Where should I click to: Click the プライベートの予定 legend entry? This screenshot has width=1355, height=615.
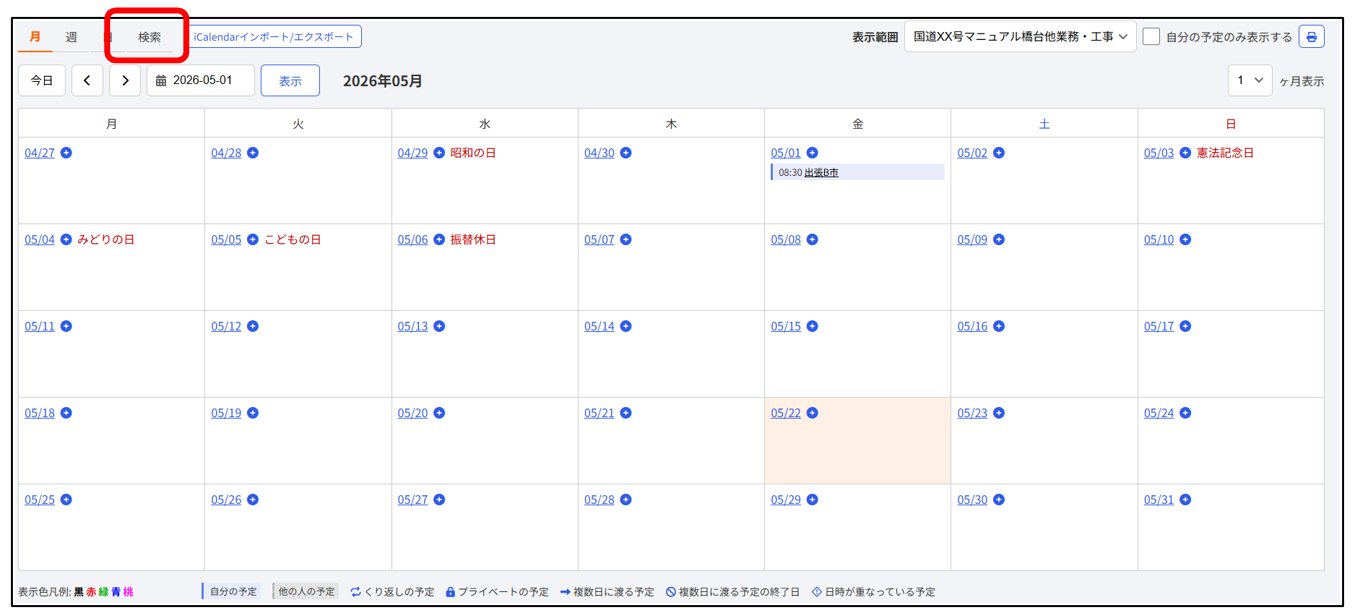(x=497, y=592)
